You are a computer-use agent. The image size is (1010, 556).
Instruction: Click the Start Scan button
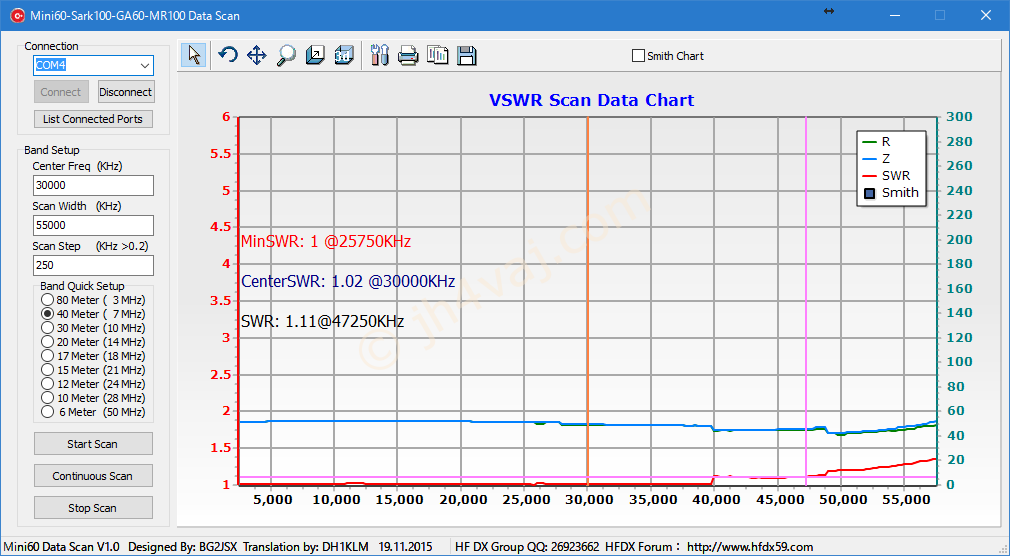tap(93, 444)
